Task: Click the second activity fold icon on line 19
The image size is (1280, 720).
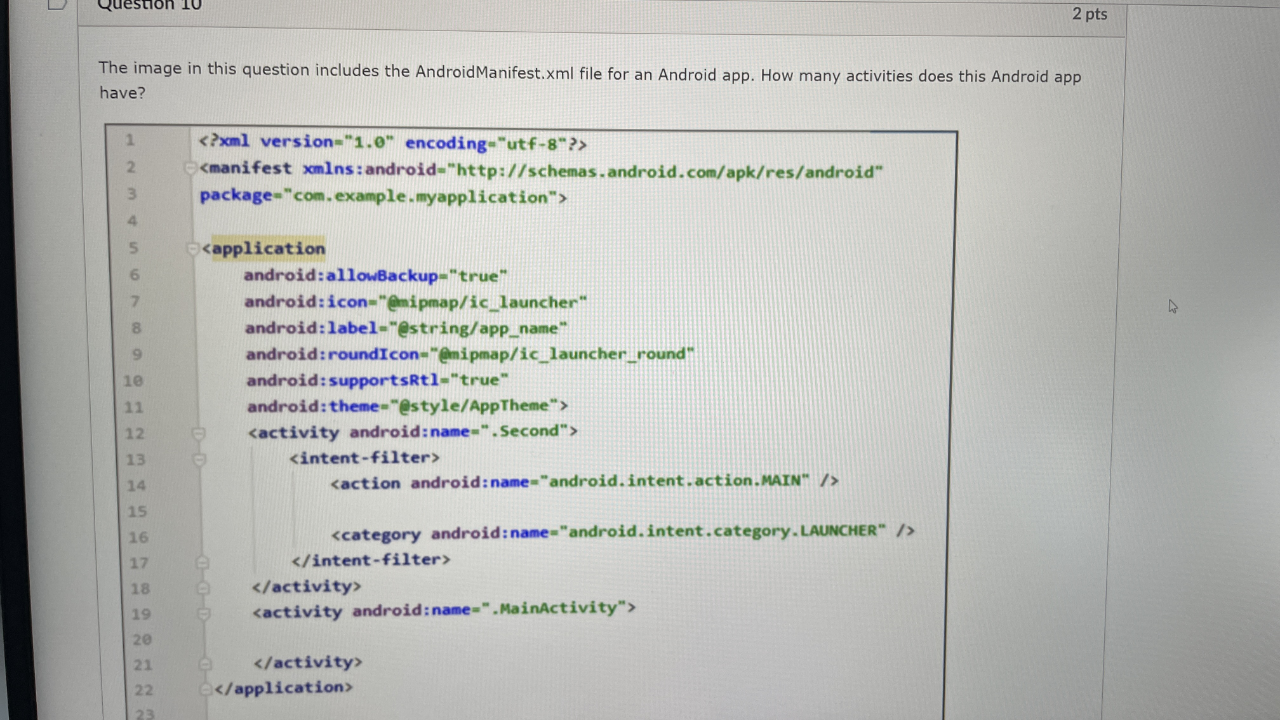Action: pos(204,614)
